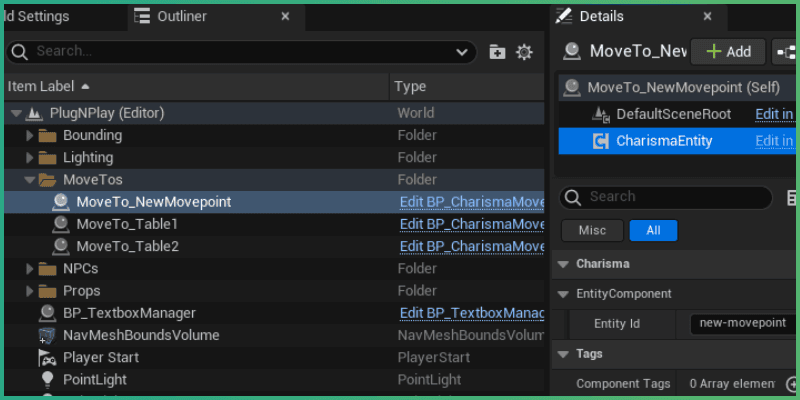Edit the Entity Id value new-movepoint
800x400 pixels.
742,324
